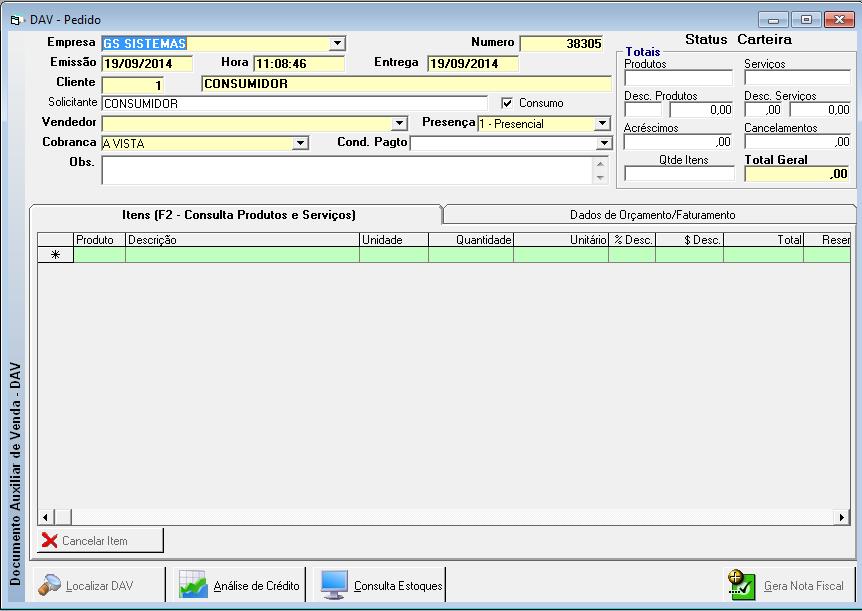Click the horizontal scrollbar below the items grid
The image size is (862, 611).
[400, 516]
